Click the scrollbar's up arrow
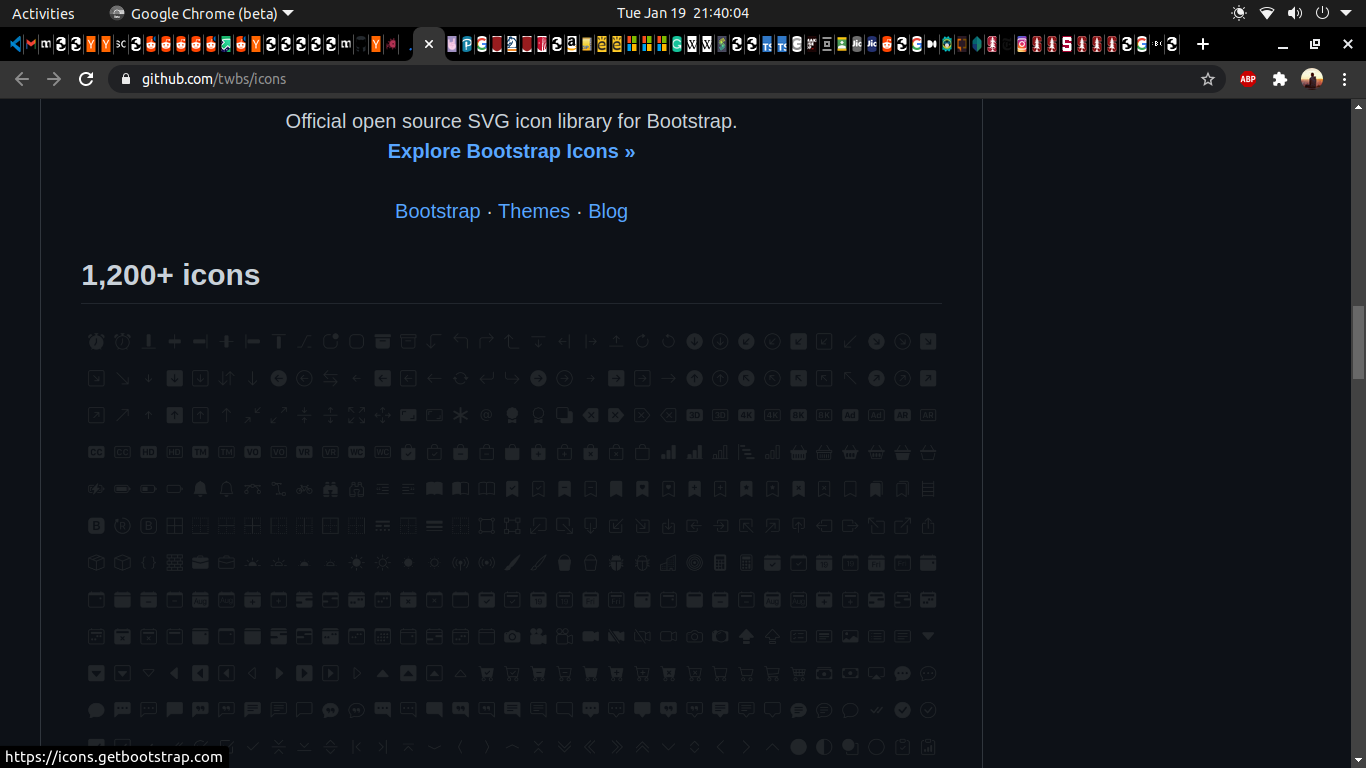Screen dimensions: 1366x768 [1358, 106]
